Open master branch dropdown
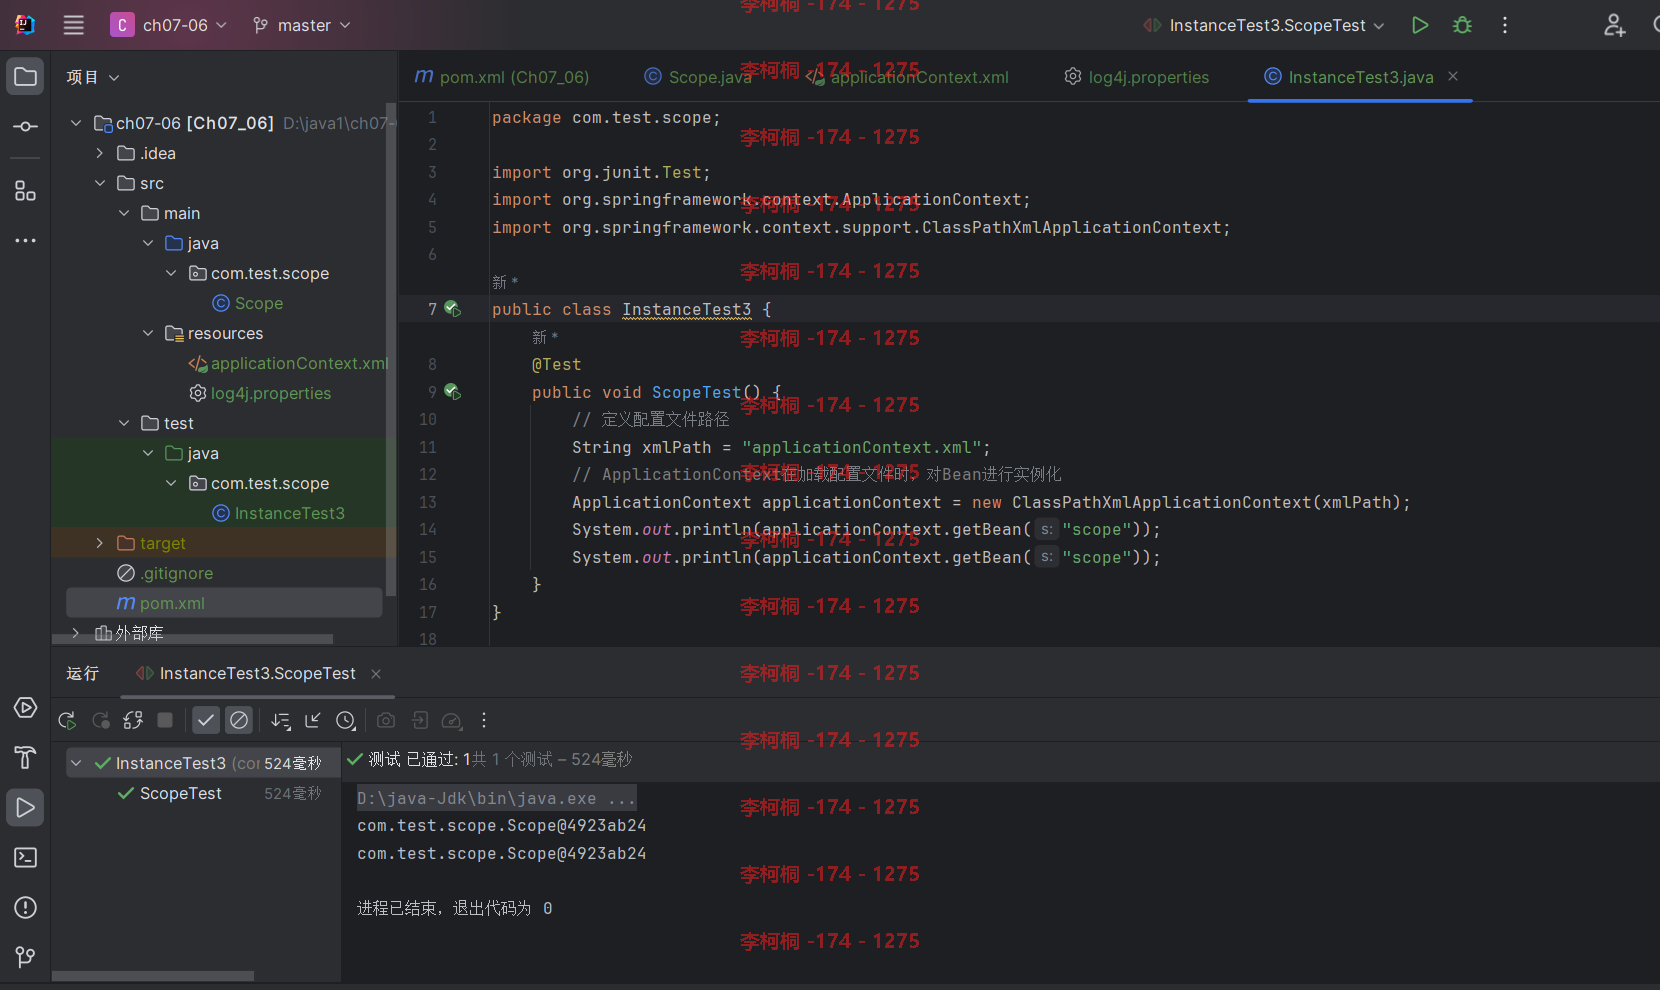 [302, 25]
